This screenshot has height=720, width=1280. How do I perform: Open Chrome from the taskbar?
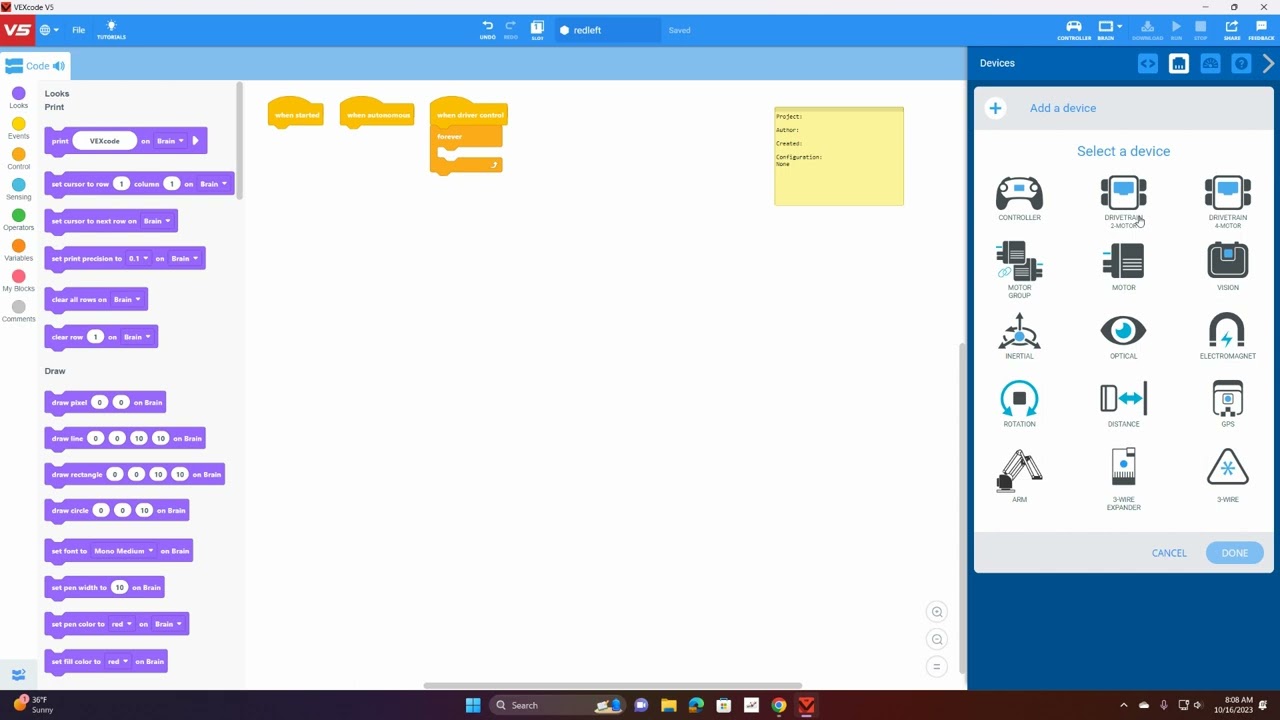[778, 705]
